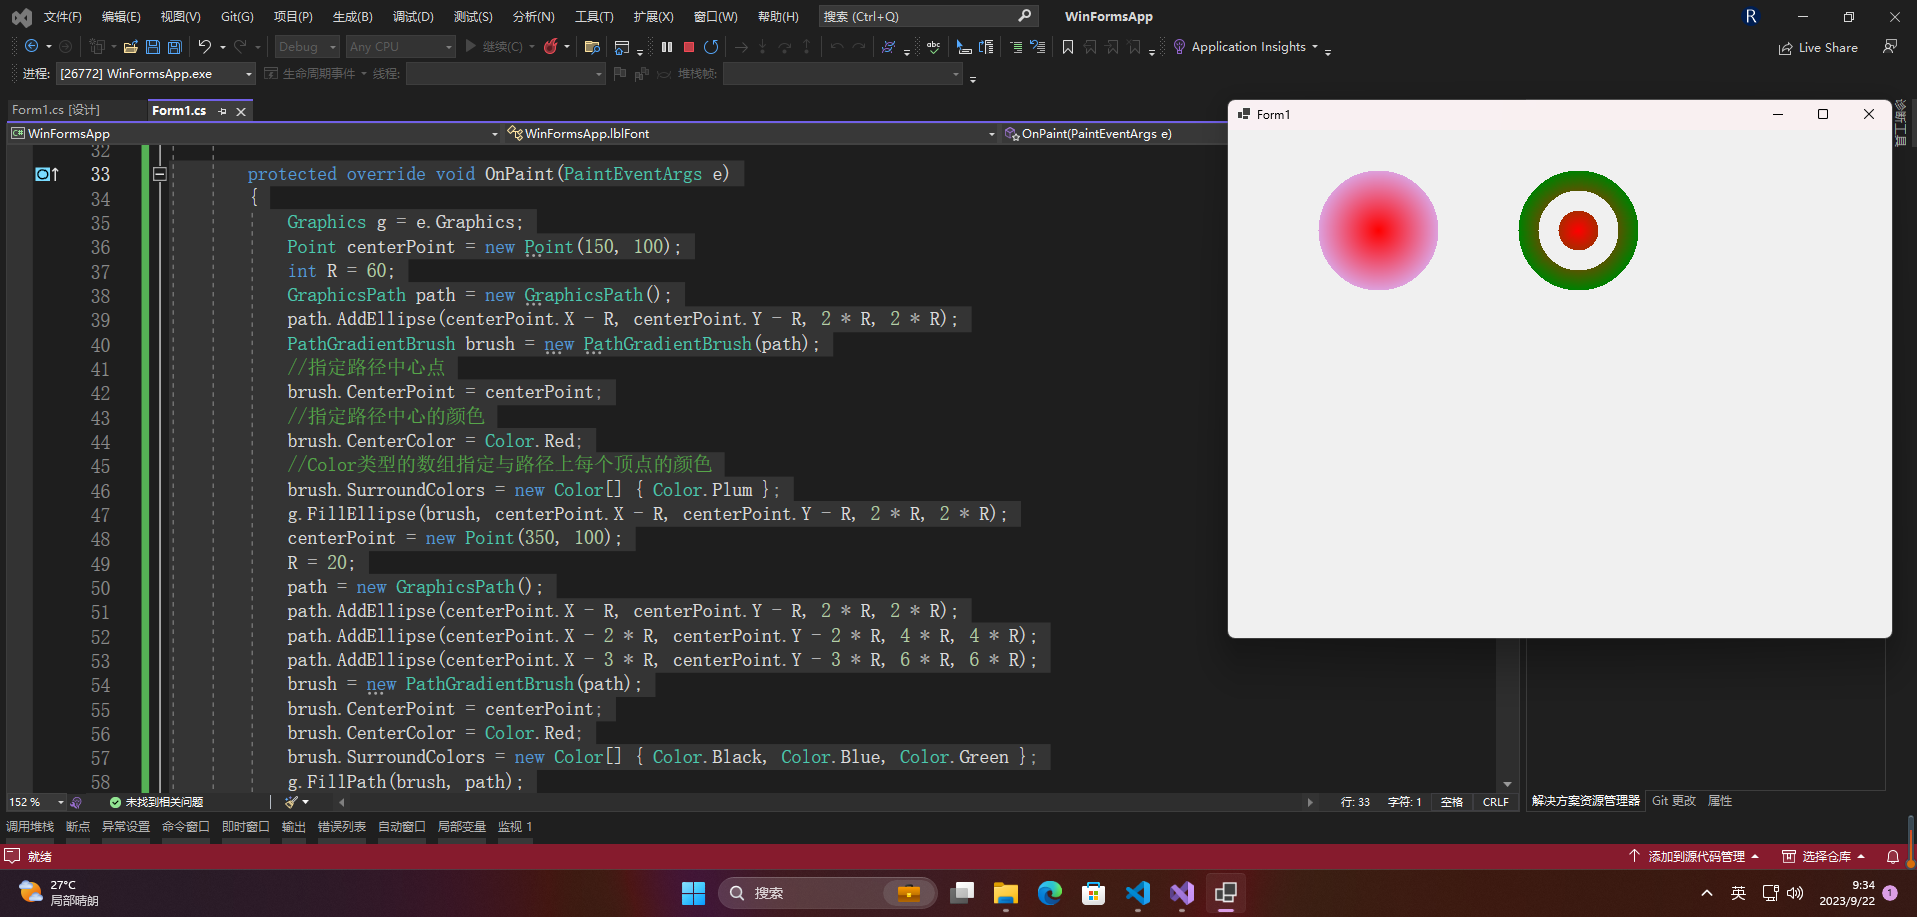1917x917 pixels.
Task: Click the red-pink gradient circle in Form1
Action: coord(1378,230)
